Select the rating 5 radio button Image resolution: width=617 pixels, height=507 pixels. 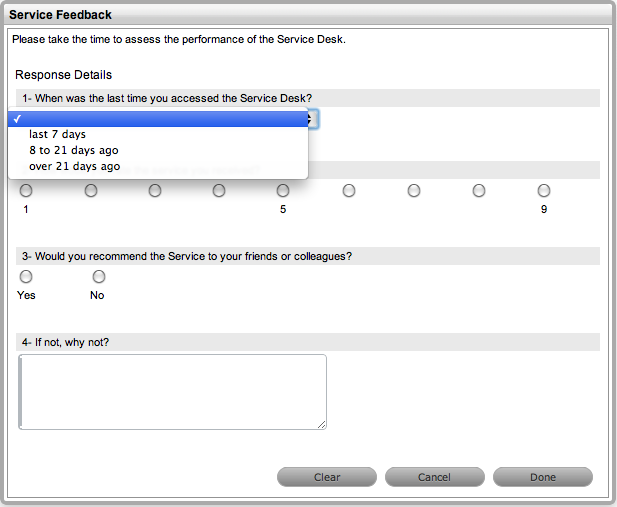[283, 190]
